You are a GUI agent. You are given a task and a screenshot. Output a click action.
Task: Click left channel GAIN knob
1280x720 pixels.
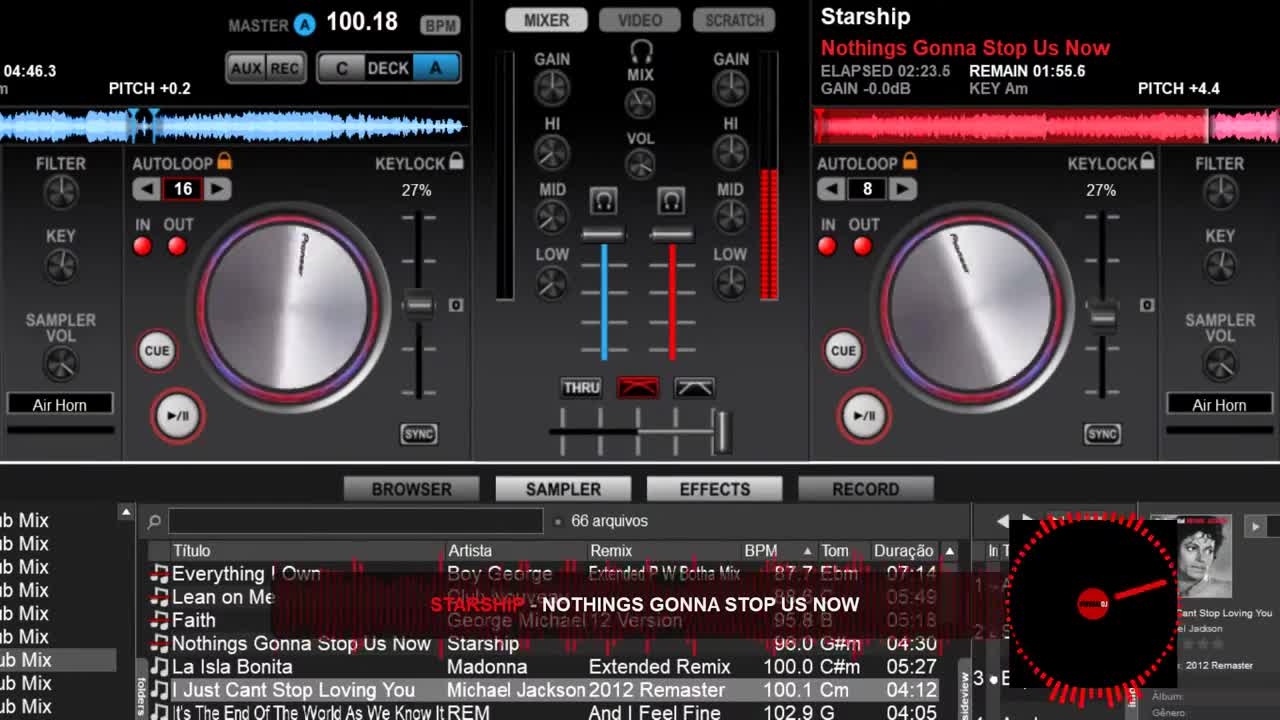552,89
